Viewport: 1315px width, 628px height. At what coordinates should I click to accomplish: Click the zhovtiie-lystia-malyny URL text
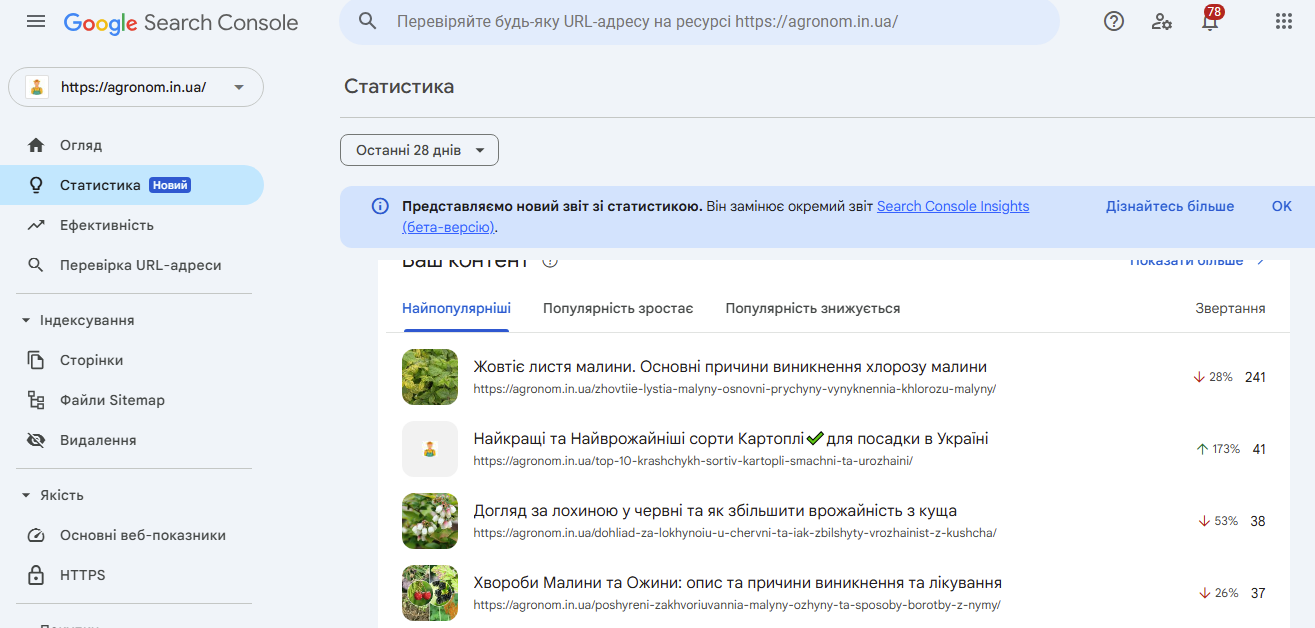pos(734,389)
